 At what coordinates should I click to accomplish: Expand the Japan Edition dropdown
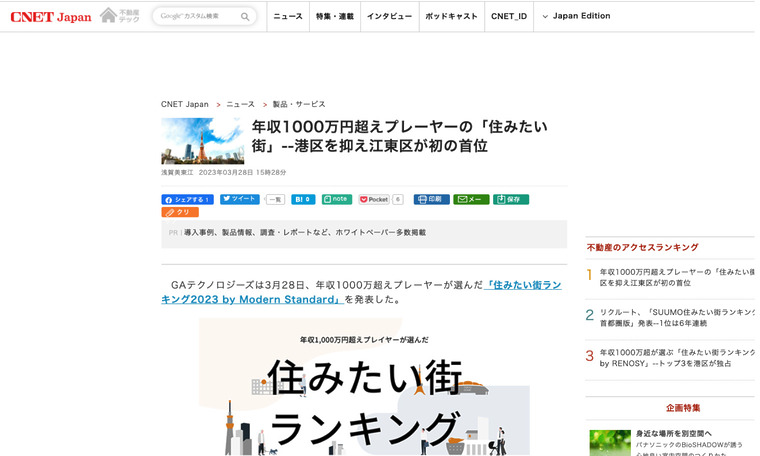point(576,17)
